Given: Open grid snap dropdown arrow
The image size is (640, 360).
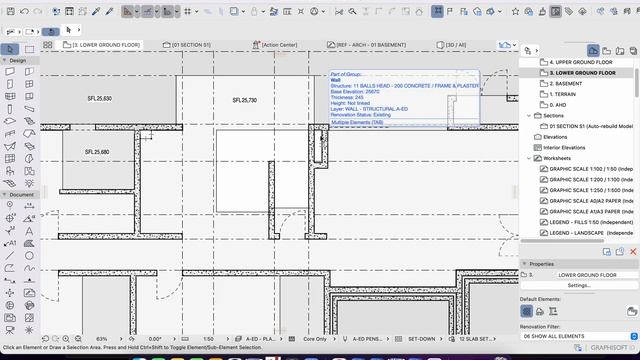Looking at the screenshot, I should [196, 11].
